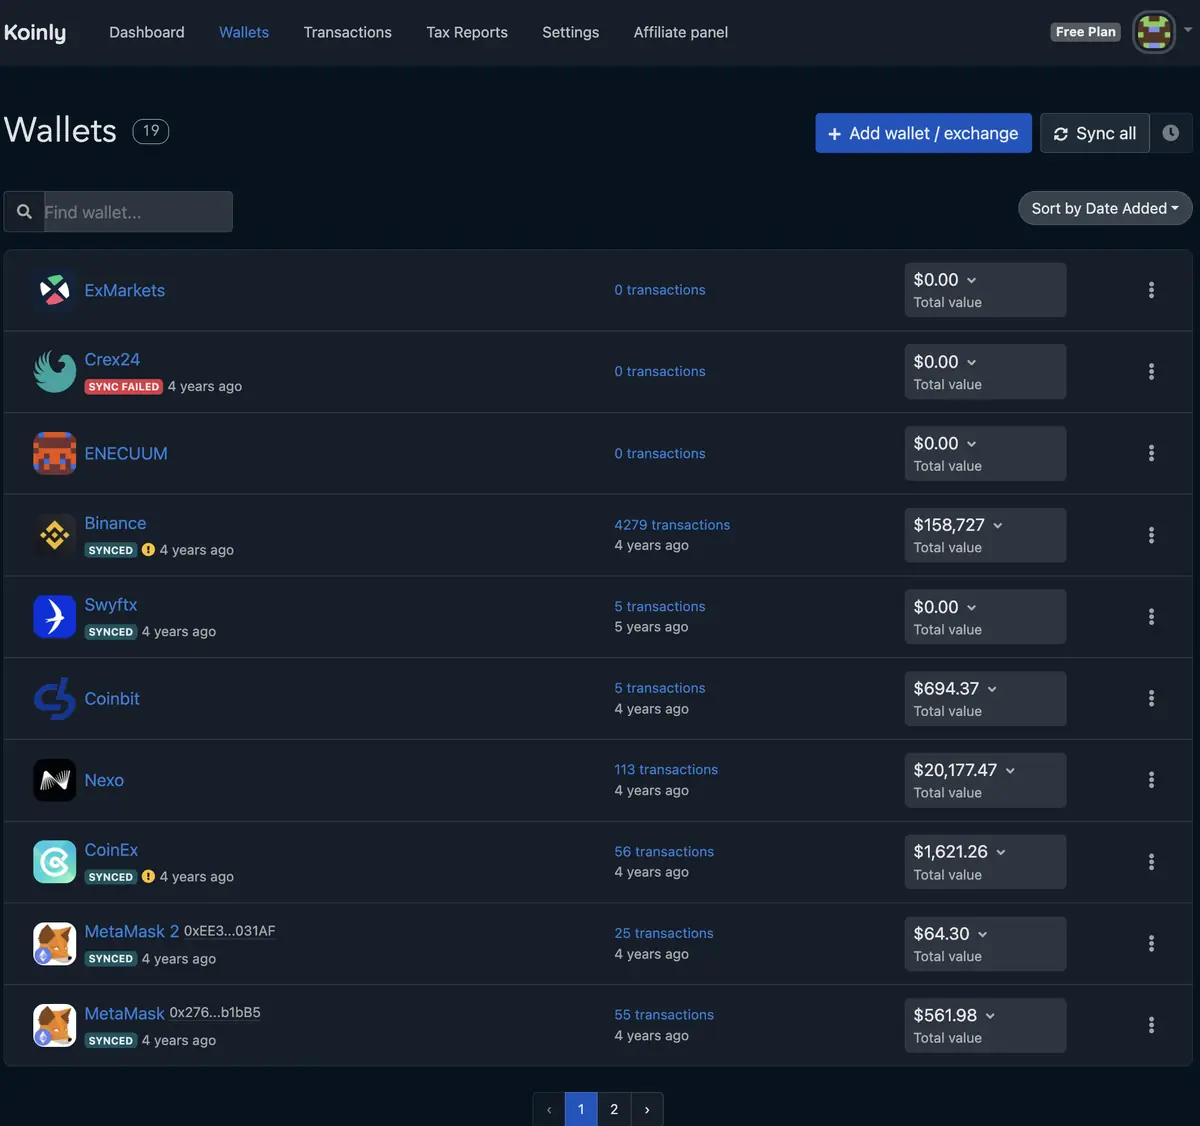The width and height of the screenshot is (1200, 1126).
Task: Click the user avatar in top right
Action: coord(1153,32)
